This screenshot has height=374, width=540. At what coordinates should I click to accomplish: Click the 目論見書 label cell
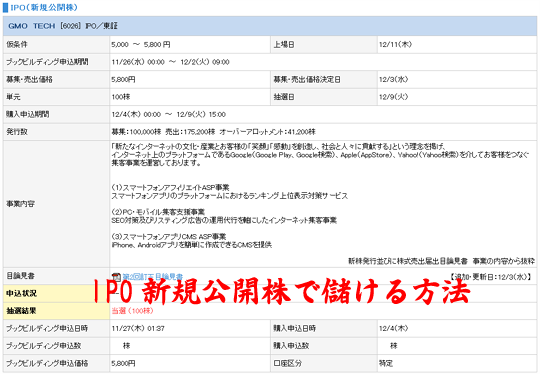pyautogui.click(x=56, y=276)
